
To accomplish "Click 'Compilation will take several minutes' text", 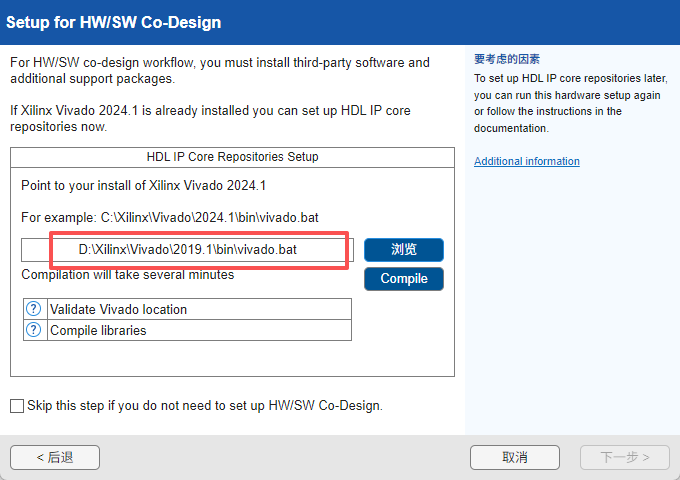I will (128, 275).
